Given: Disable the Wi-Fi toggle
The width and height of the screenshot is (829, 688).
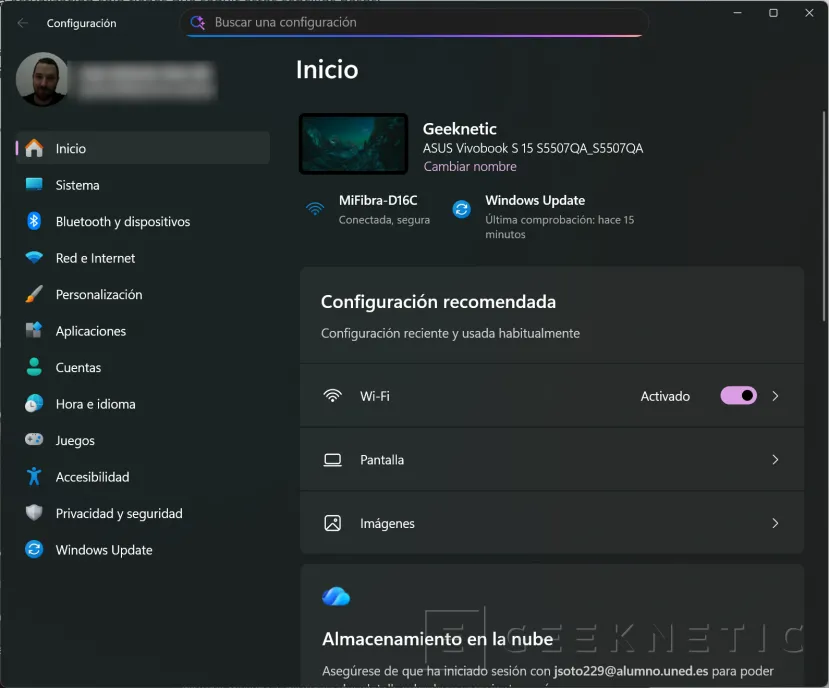Looking at the screenshot, I should [x=738, y=395].
